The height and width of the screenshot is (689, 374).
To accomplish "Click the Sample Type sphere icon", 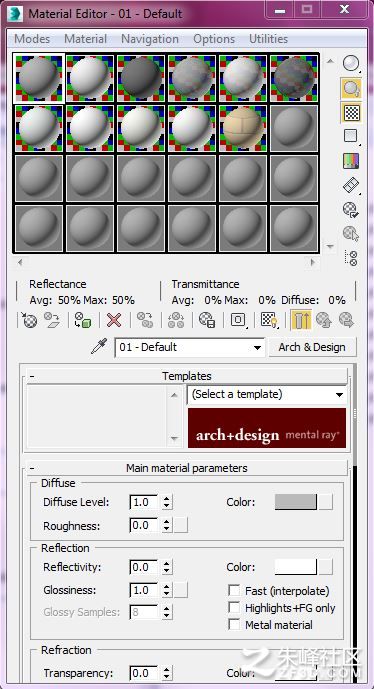I will tap(350, 64).
